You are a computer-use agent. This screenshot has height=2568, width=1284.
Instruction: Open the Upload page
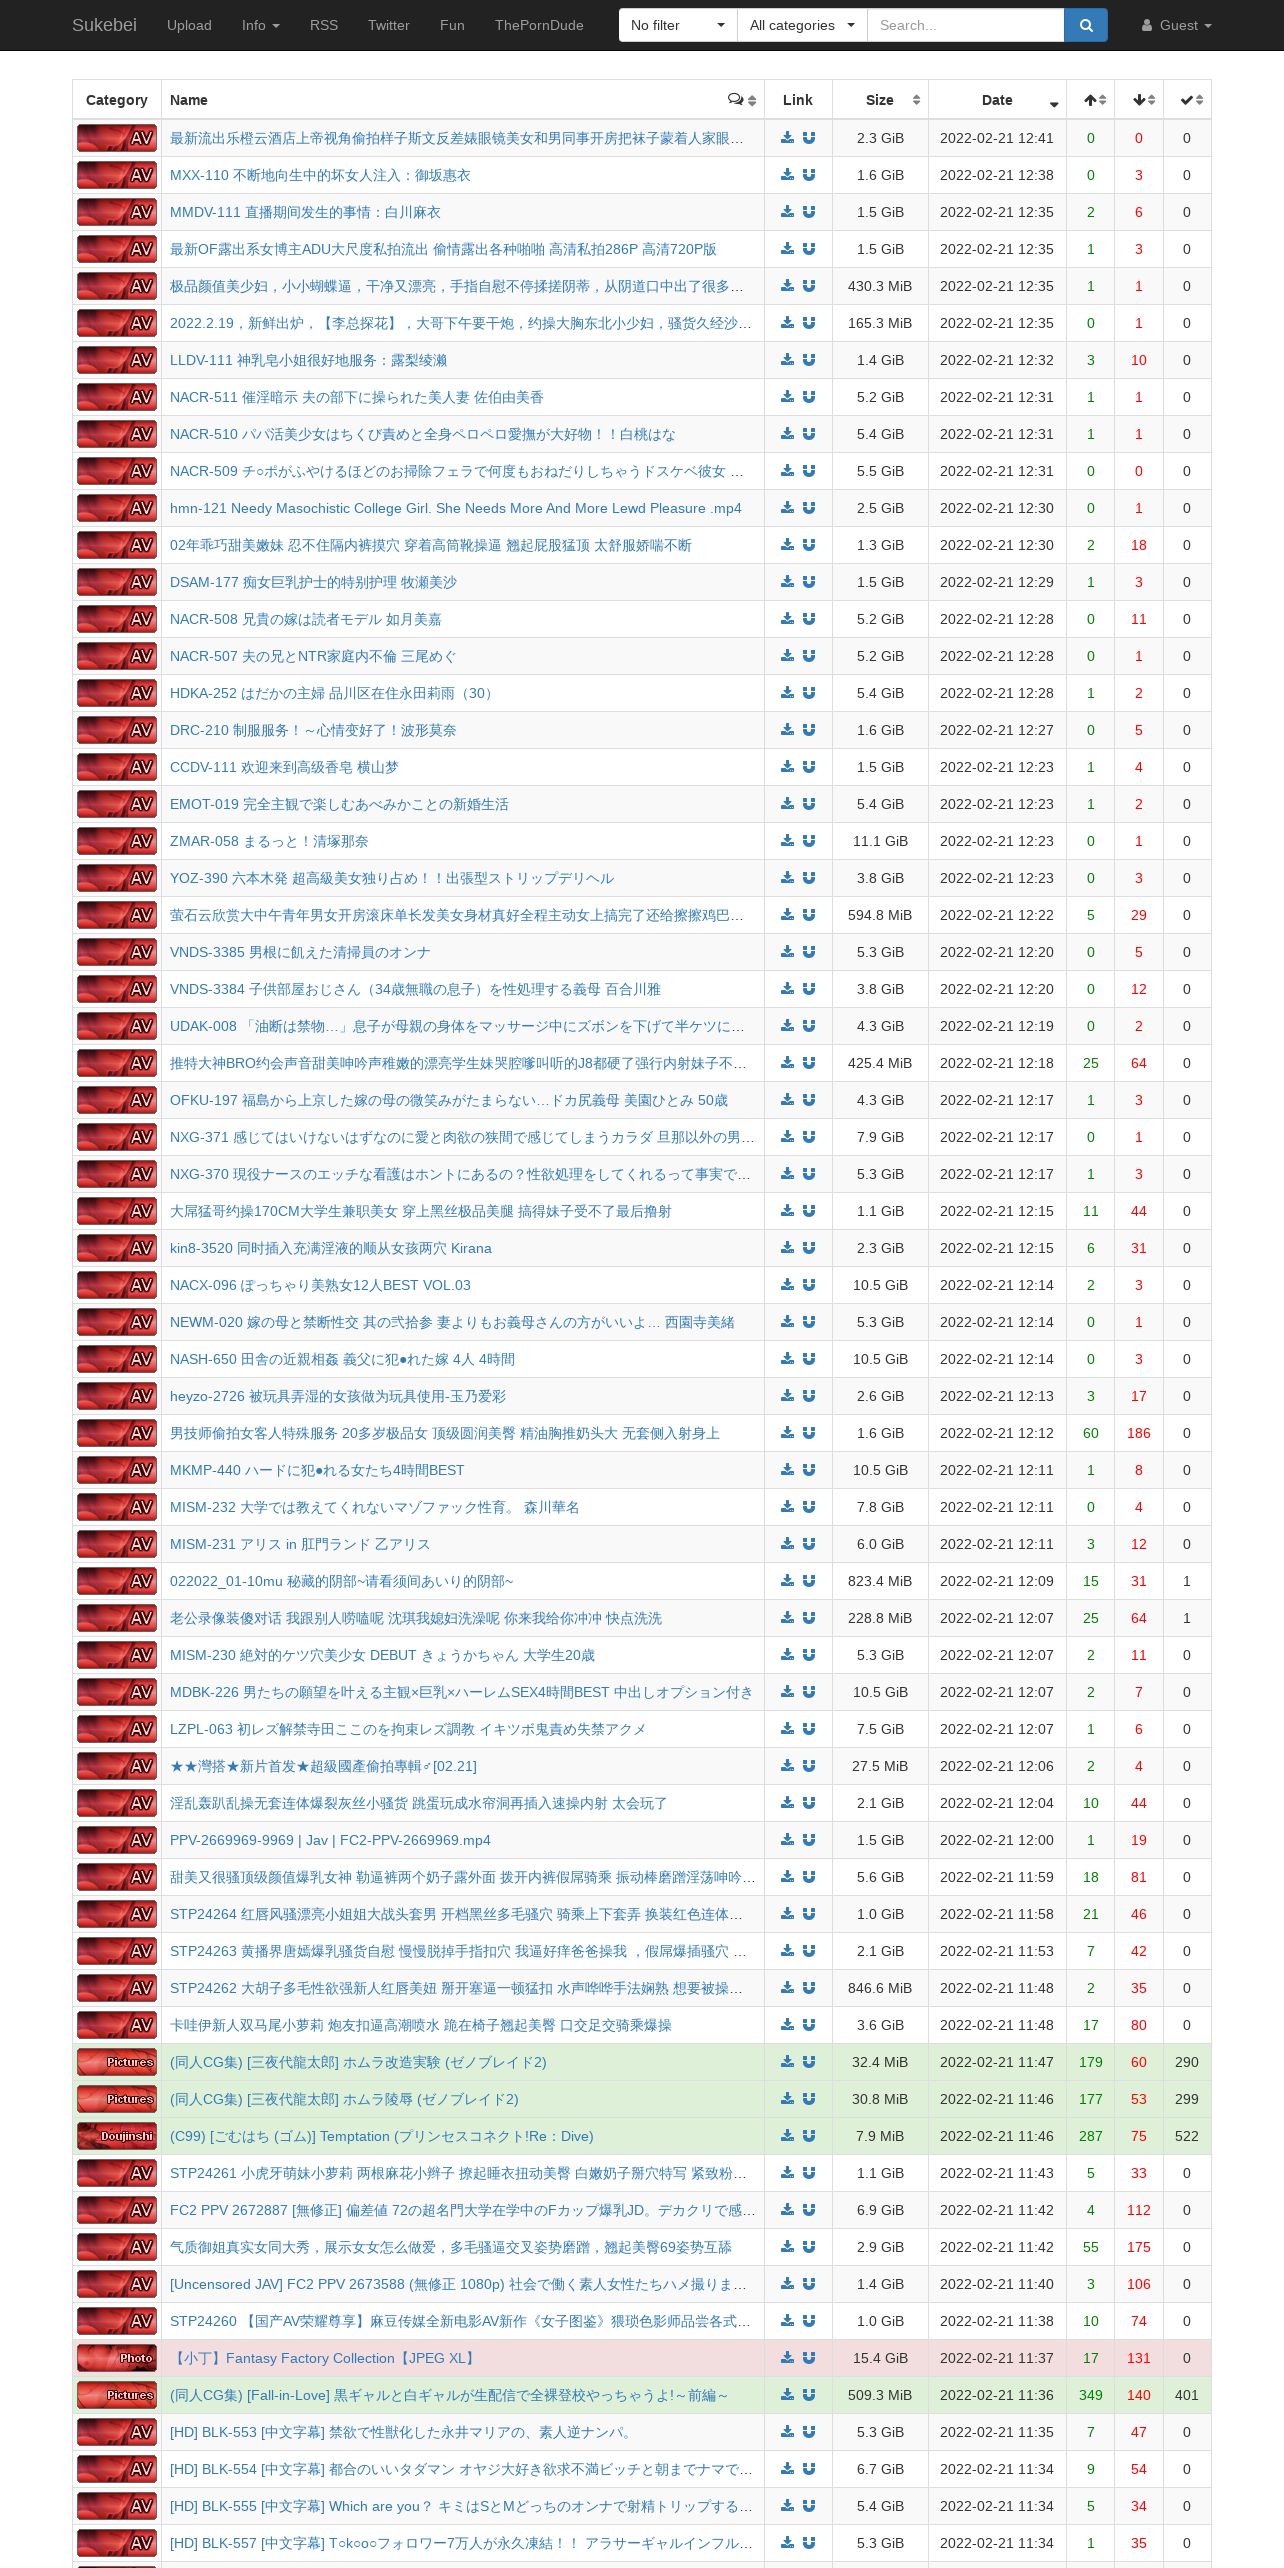(x=189, y=25)
